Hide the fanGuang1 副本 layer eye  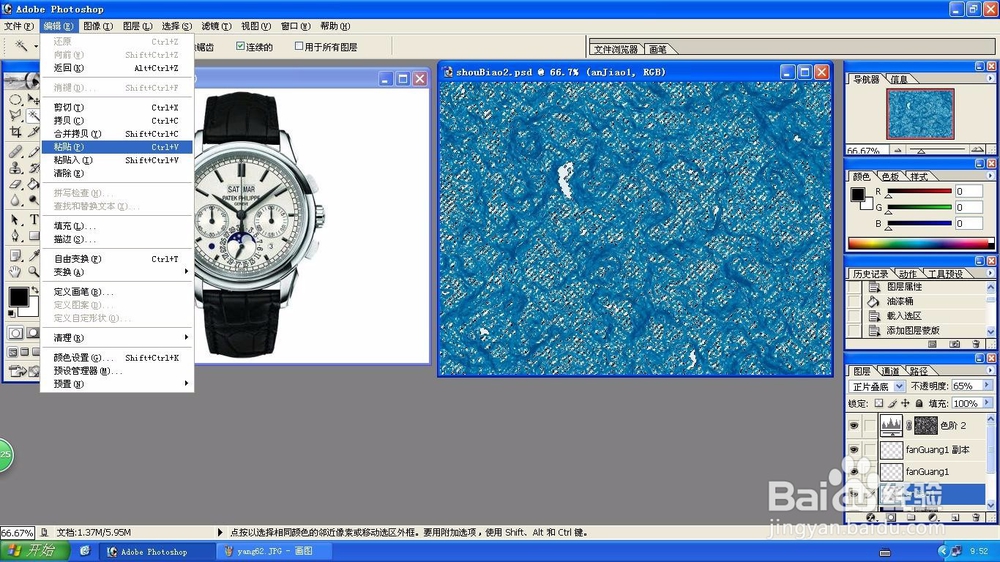click(854, 449)
